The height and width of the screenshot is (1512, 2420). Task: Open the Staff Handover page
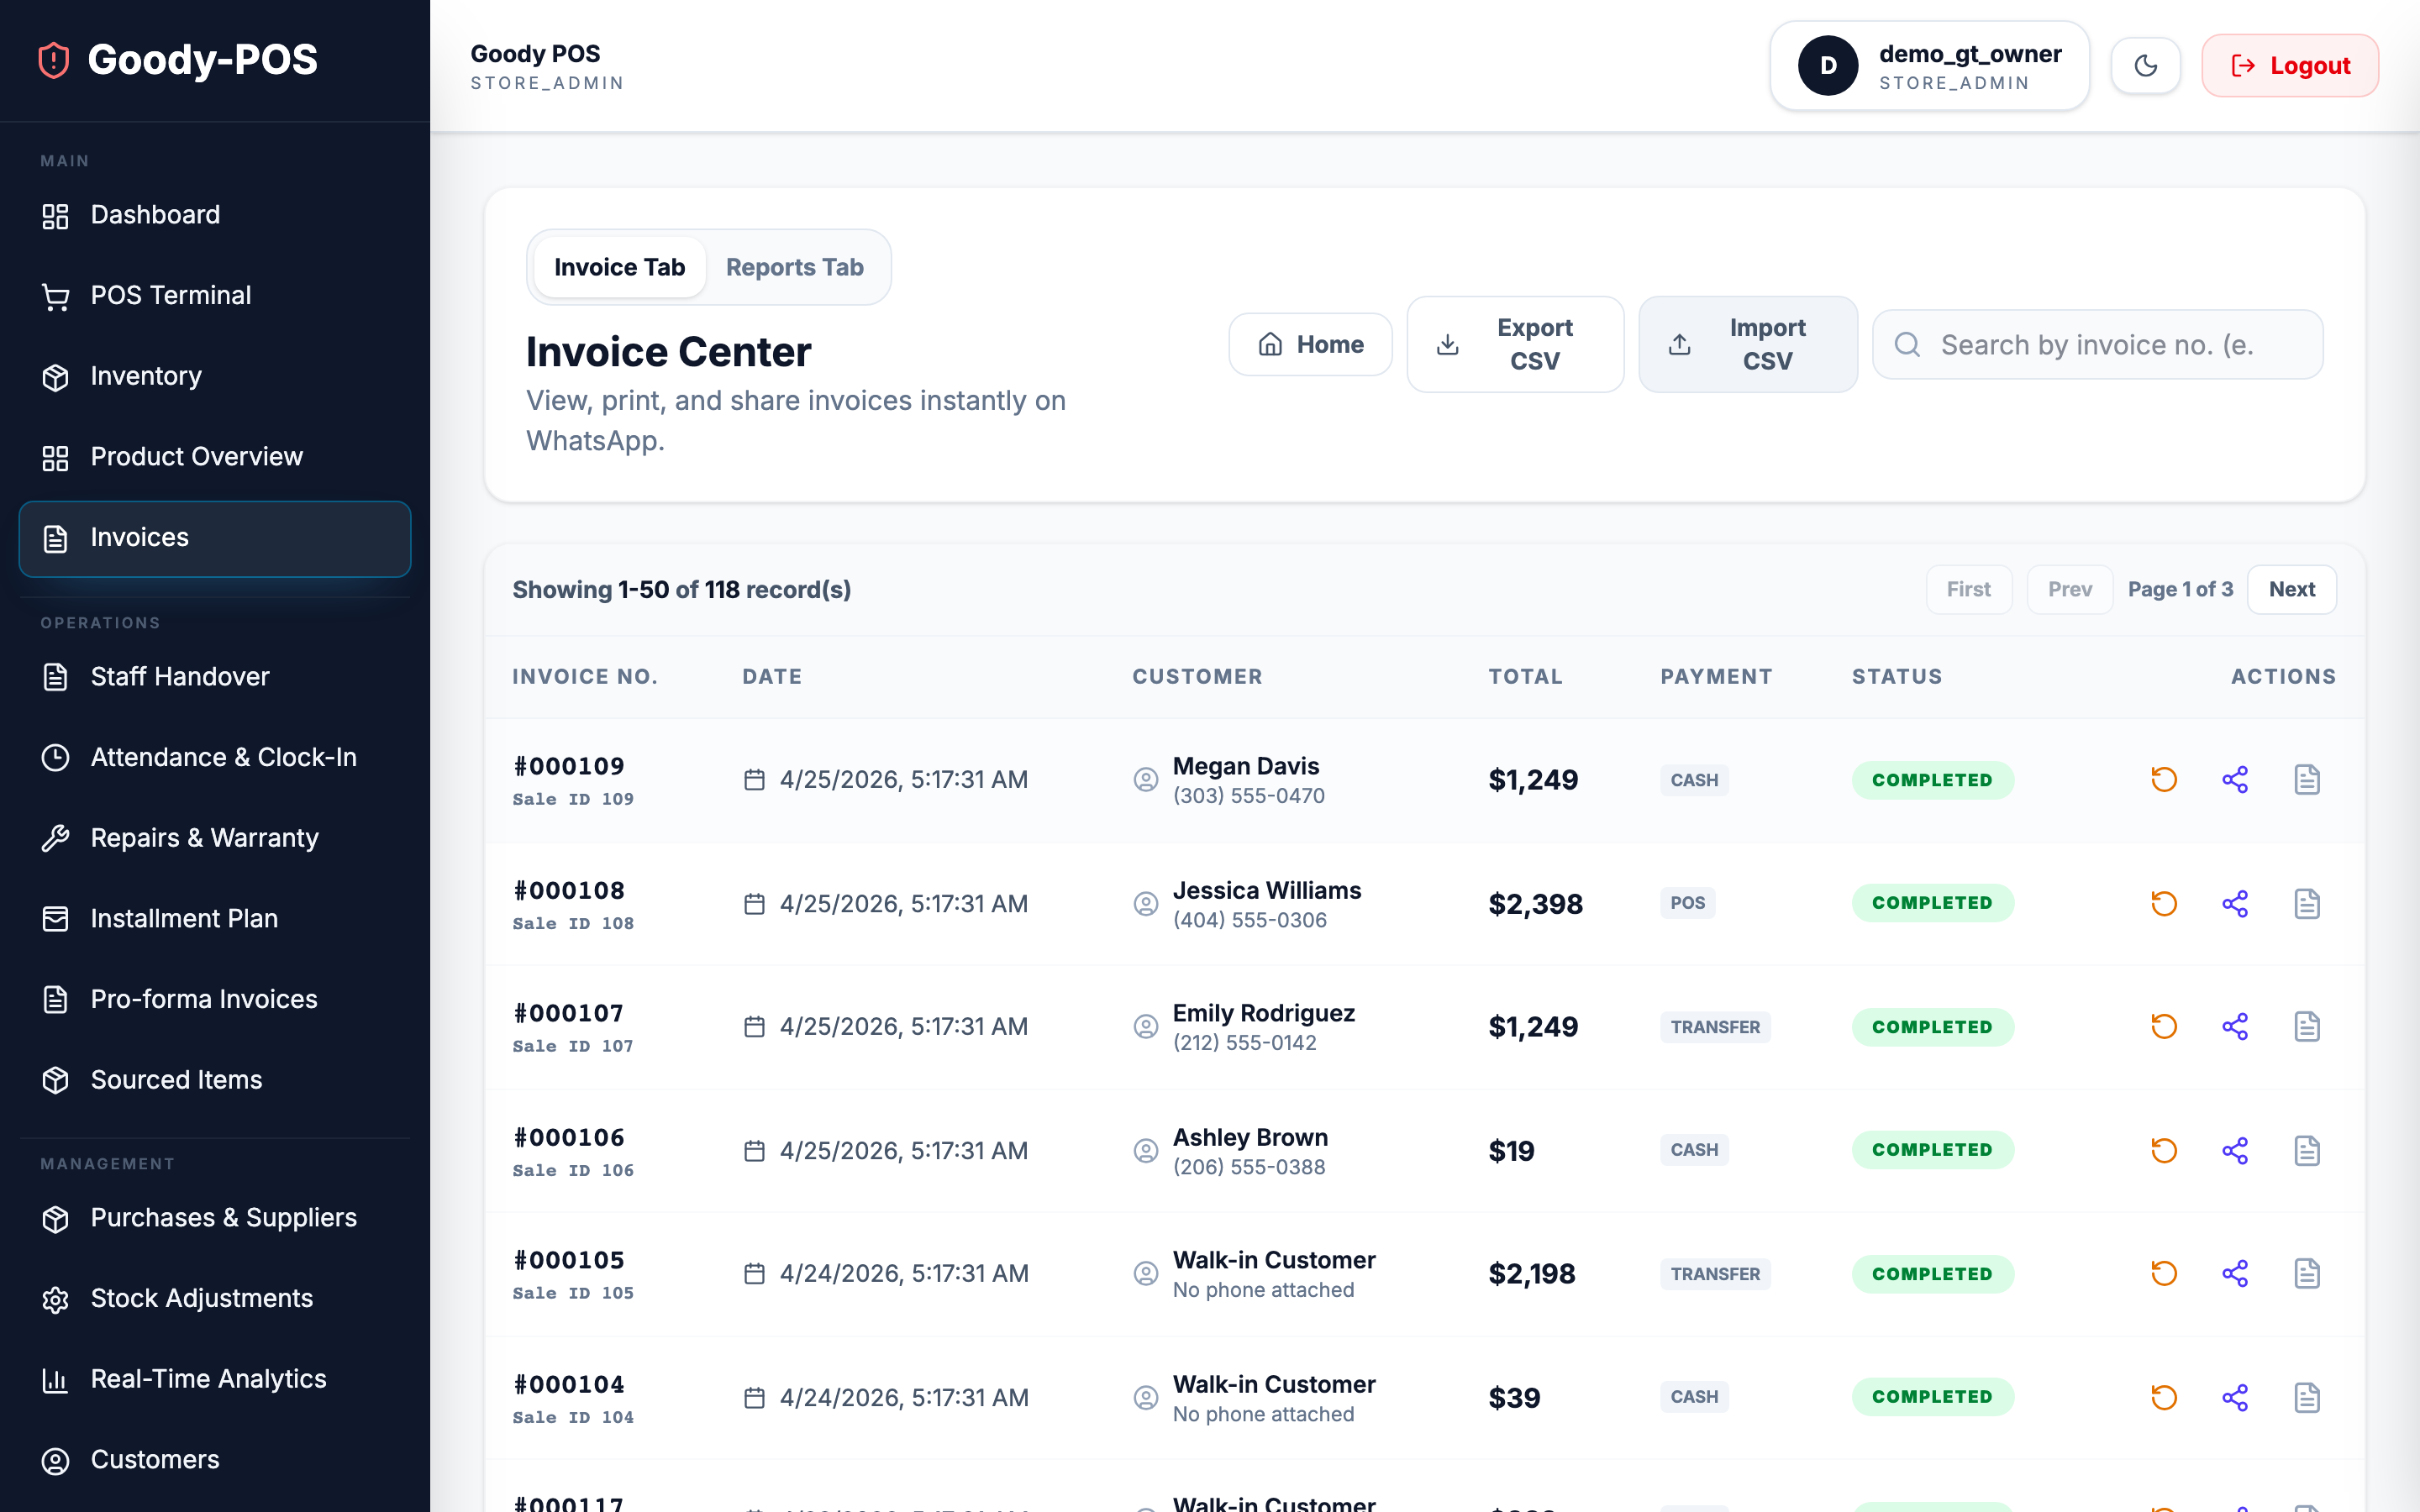coord(180,677)
